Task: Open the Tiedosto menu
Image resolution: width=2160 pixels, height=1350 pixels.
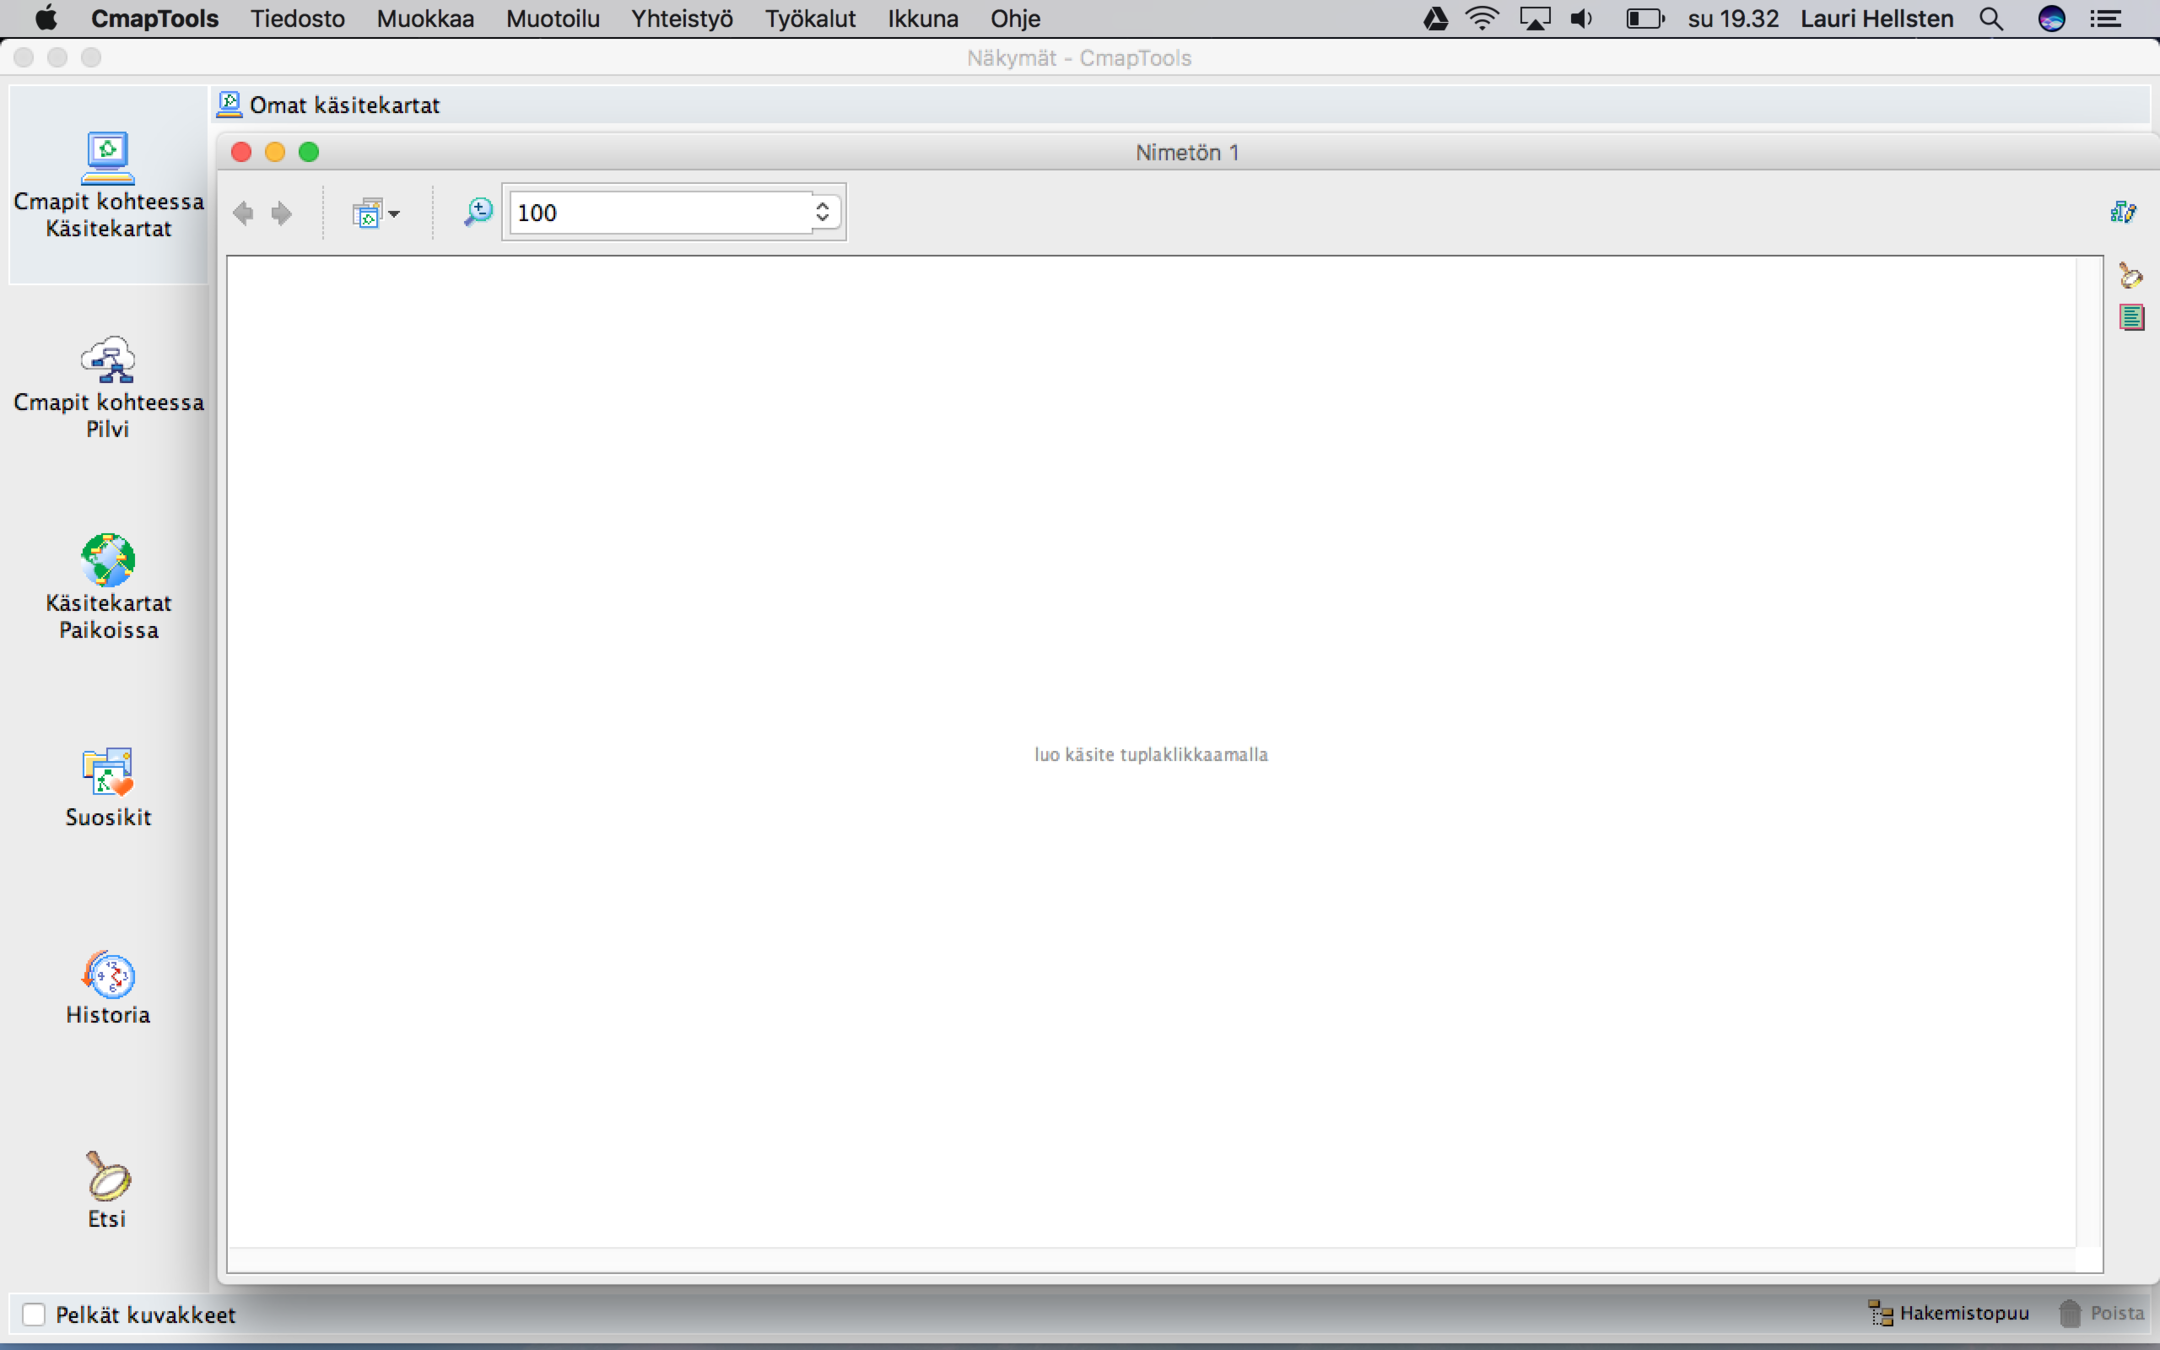Action: click(297, 19)
